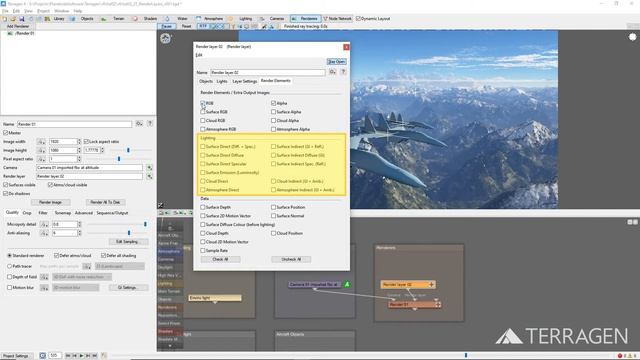The height and width of the screenshot is (360, 640).
Task: Enable the Surface Depth checkbox
Action: 203,207
